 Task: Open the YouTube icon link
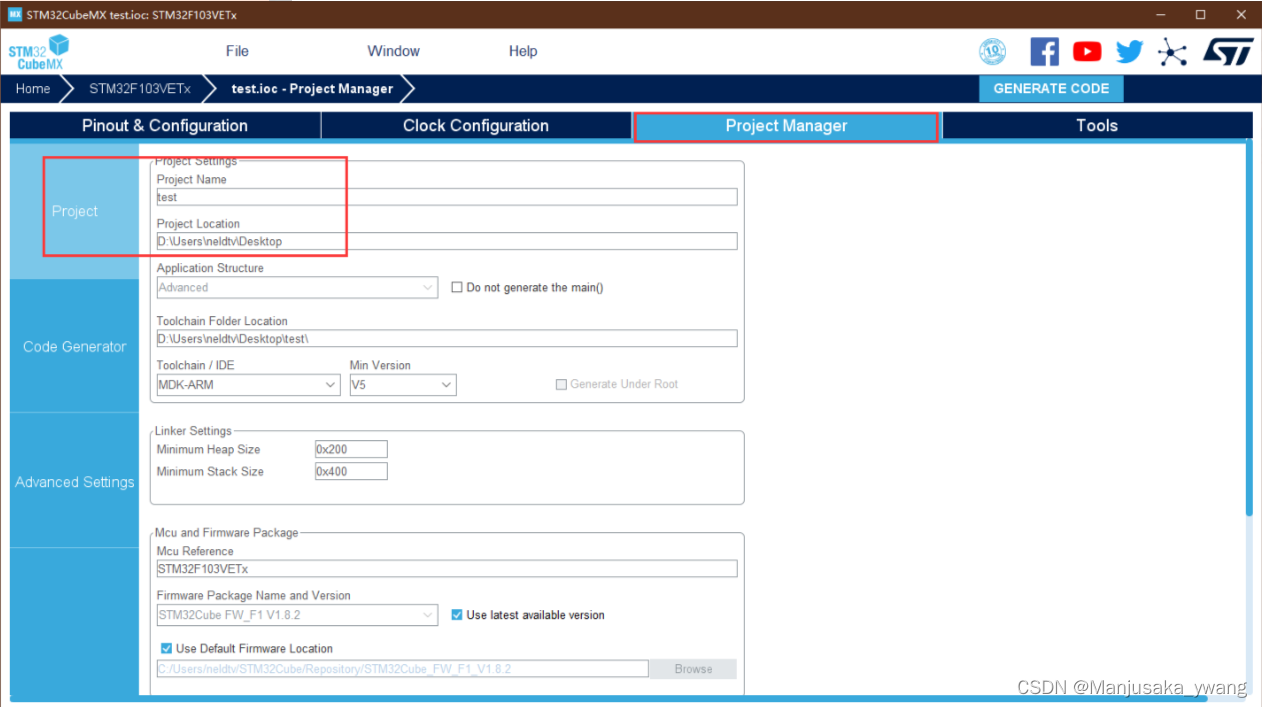click(x=1087, y=51)
